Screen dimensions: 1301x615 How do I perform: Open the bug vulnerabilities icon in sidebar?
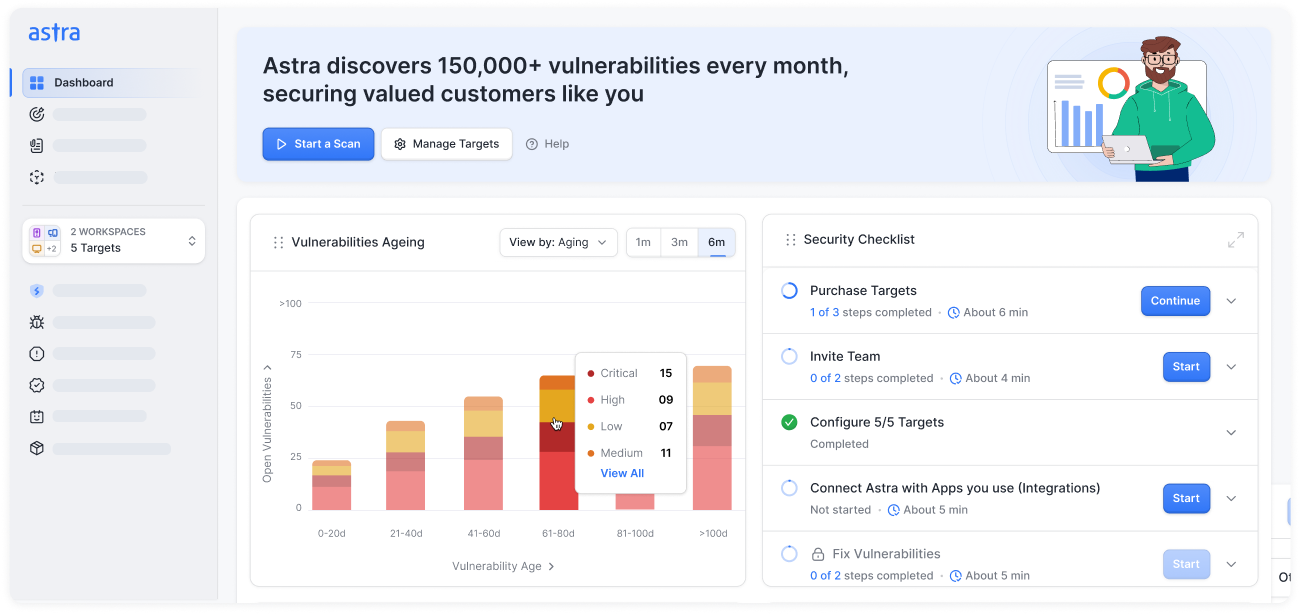[x=37, y=322]
